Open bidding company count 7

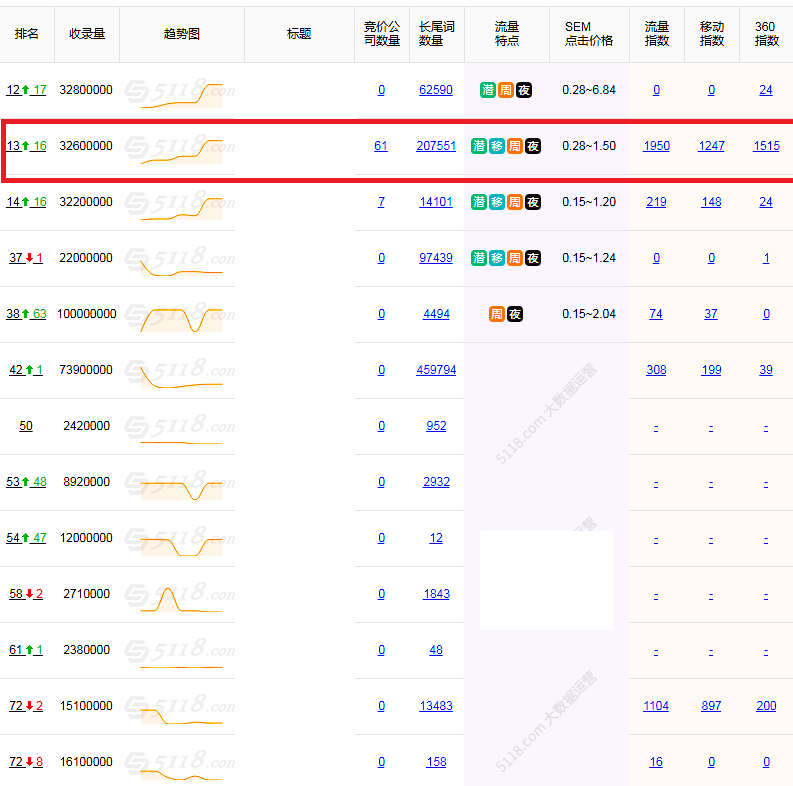381,202
